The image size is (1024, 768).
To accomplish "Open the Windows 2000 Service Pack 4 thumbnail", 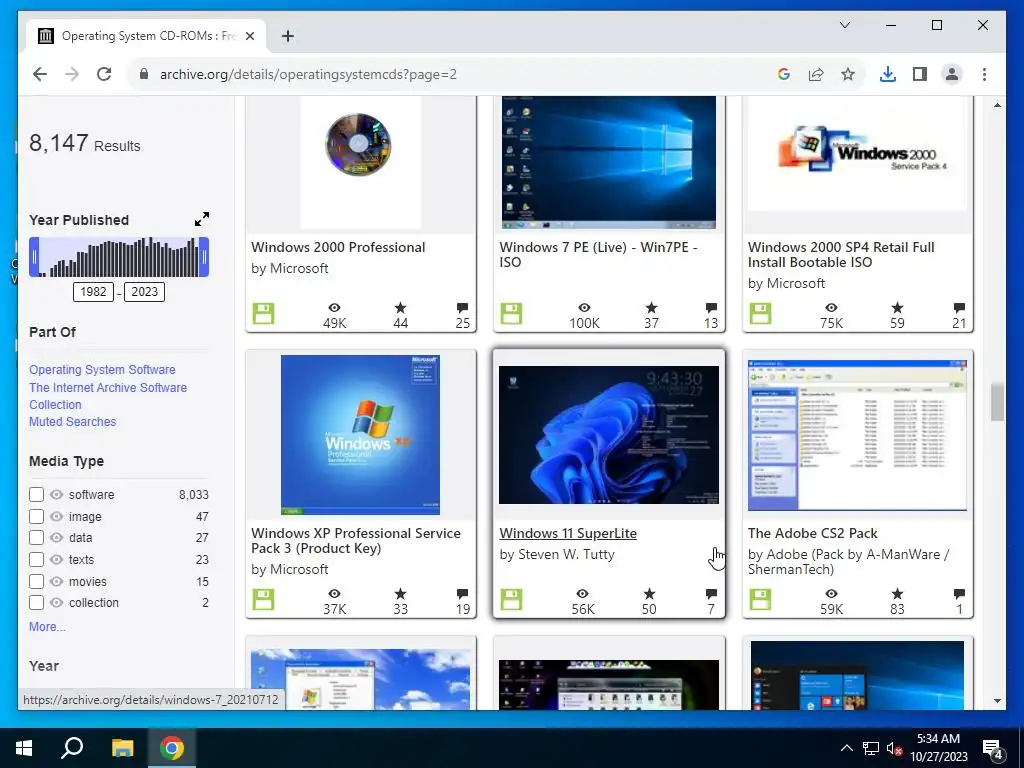I will click(857, 153).
